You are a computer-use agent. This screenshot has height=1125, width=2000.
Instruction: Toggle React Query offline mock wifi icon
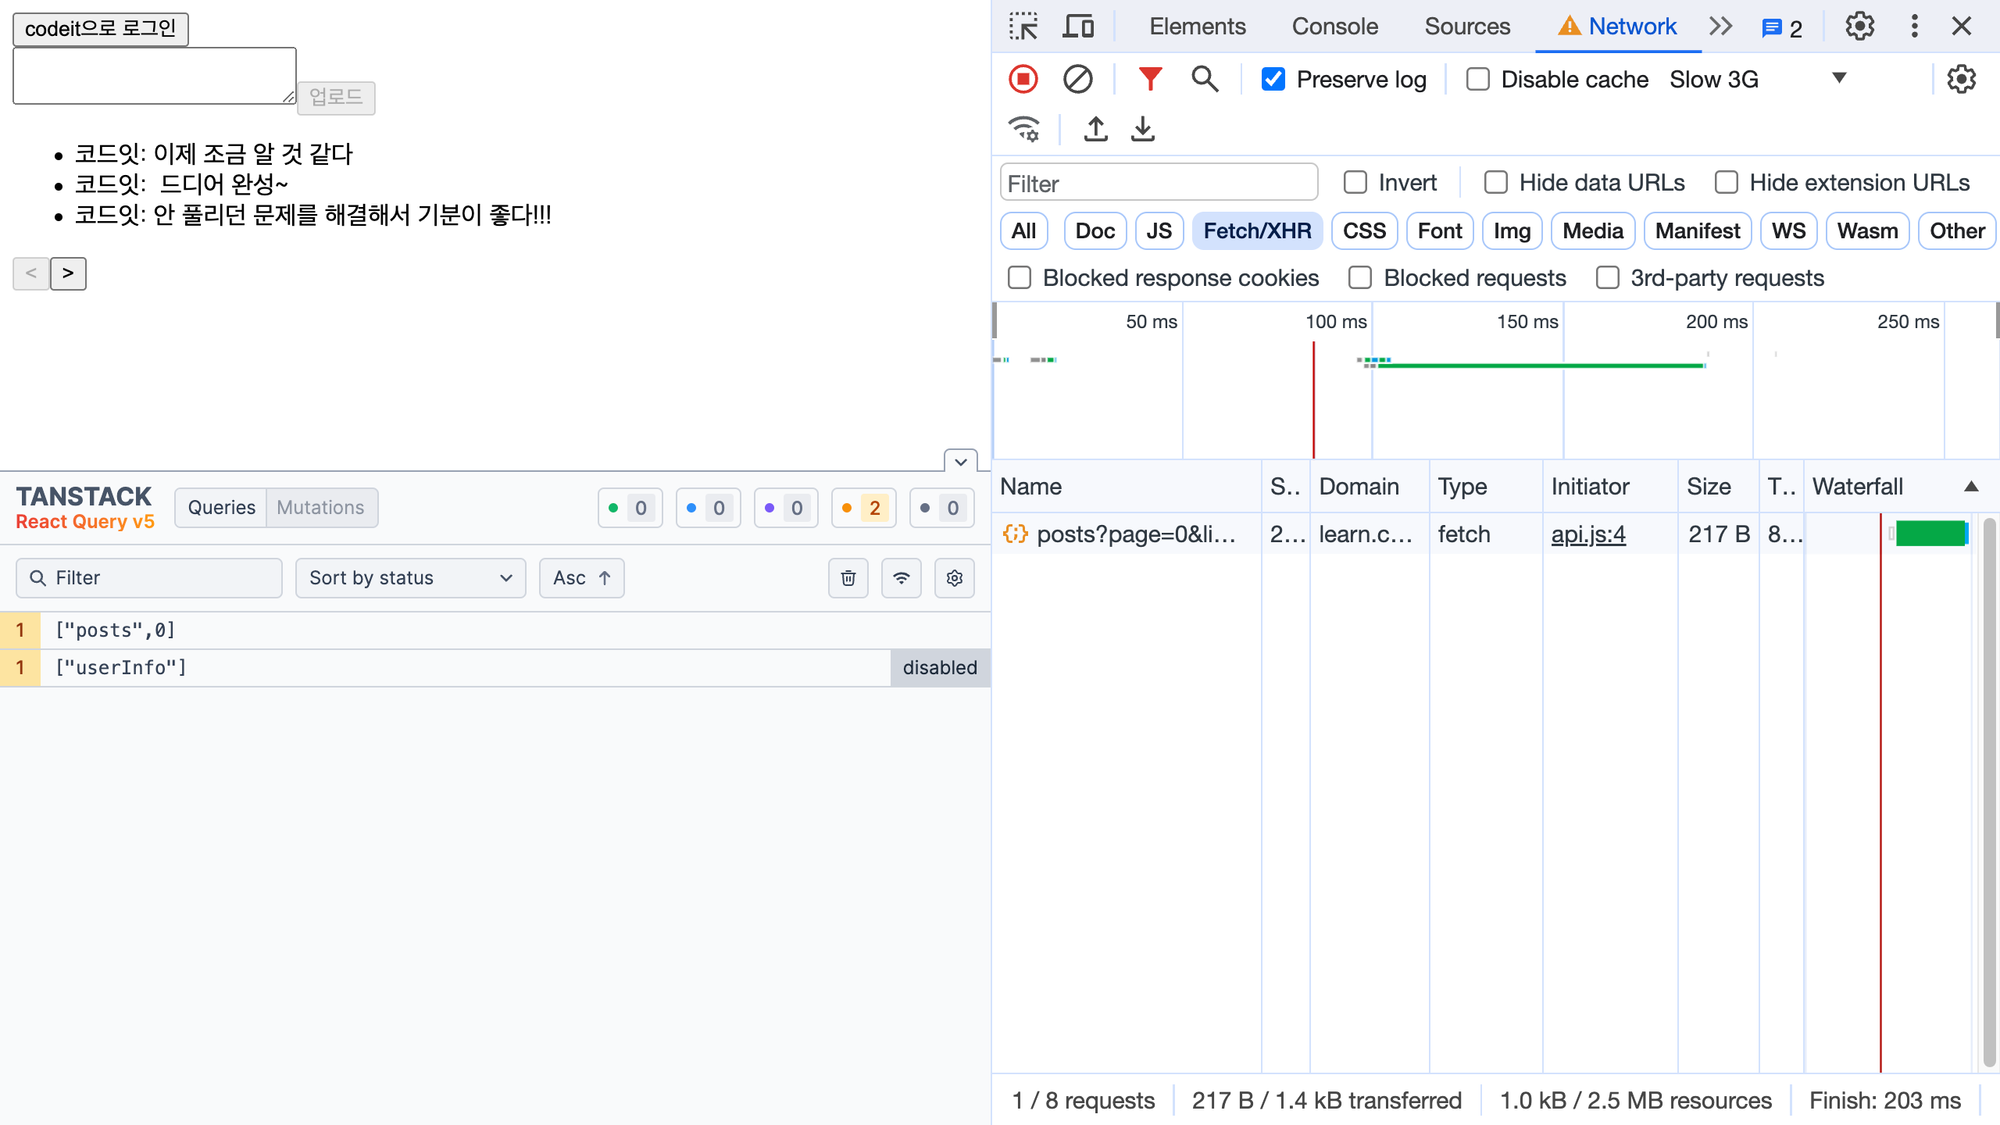901,578
